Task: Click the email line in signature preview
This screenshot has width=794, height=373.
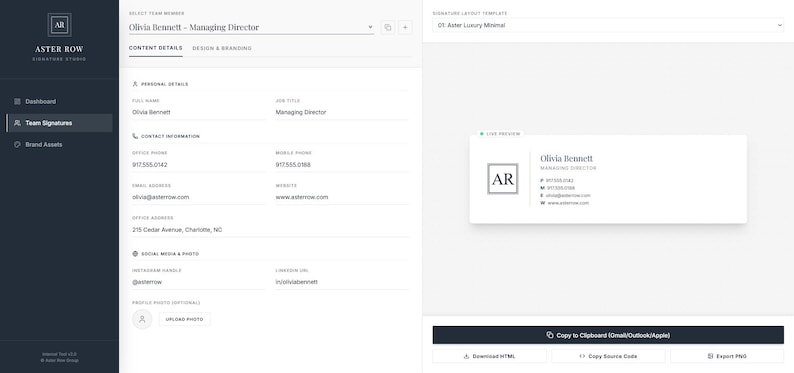Action: click(x=565, y=195)
